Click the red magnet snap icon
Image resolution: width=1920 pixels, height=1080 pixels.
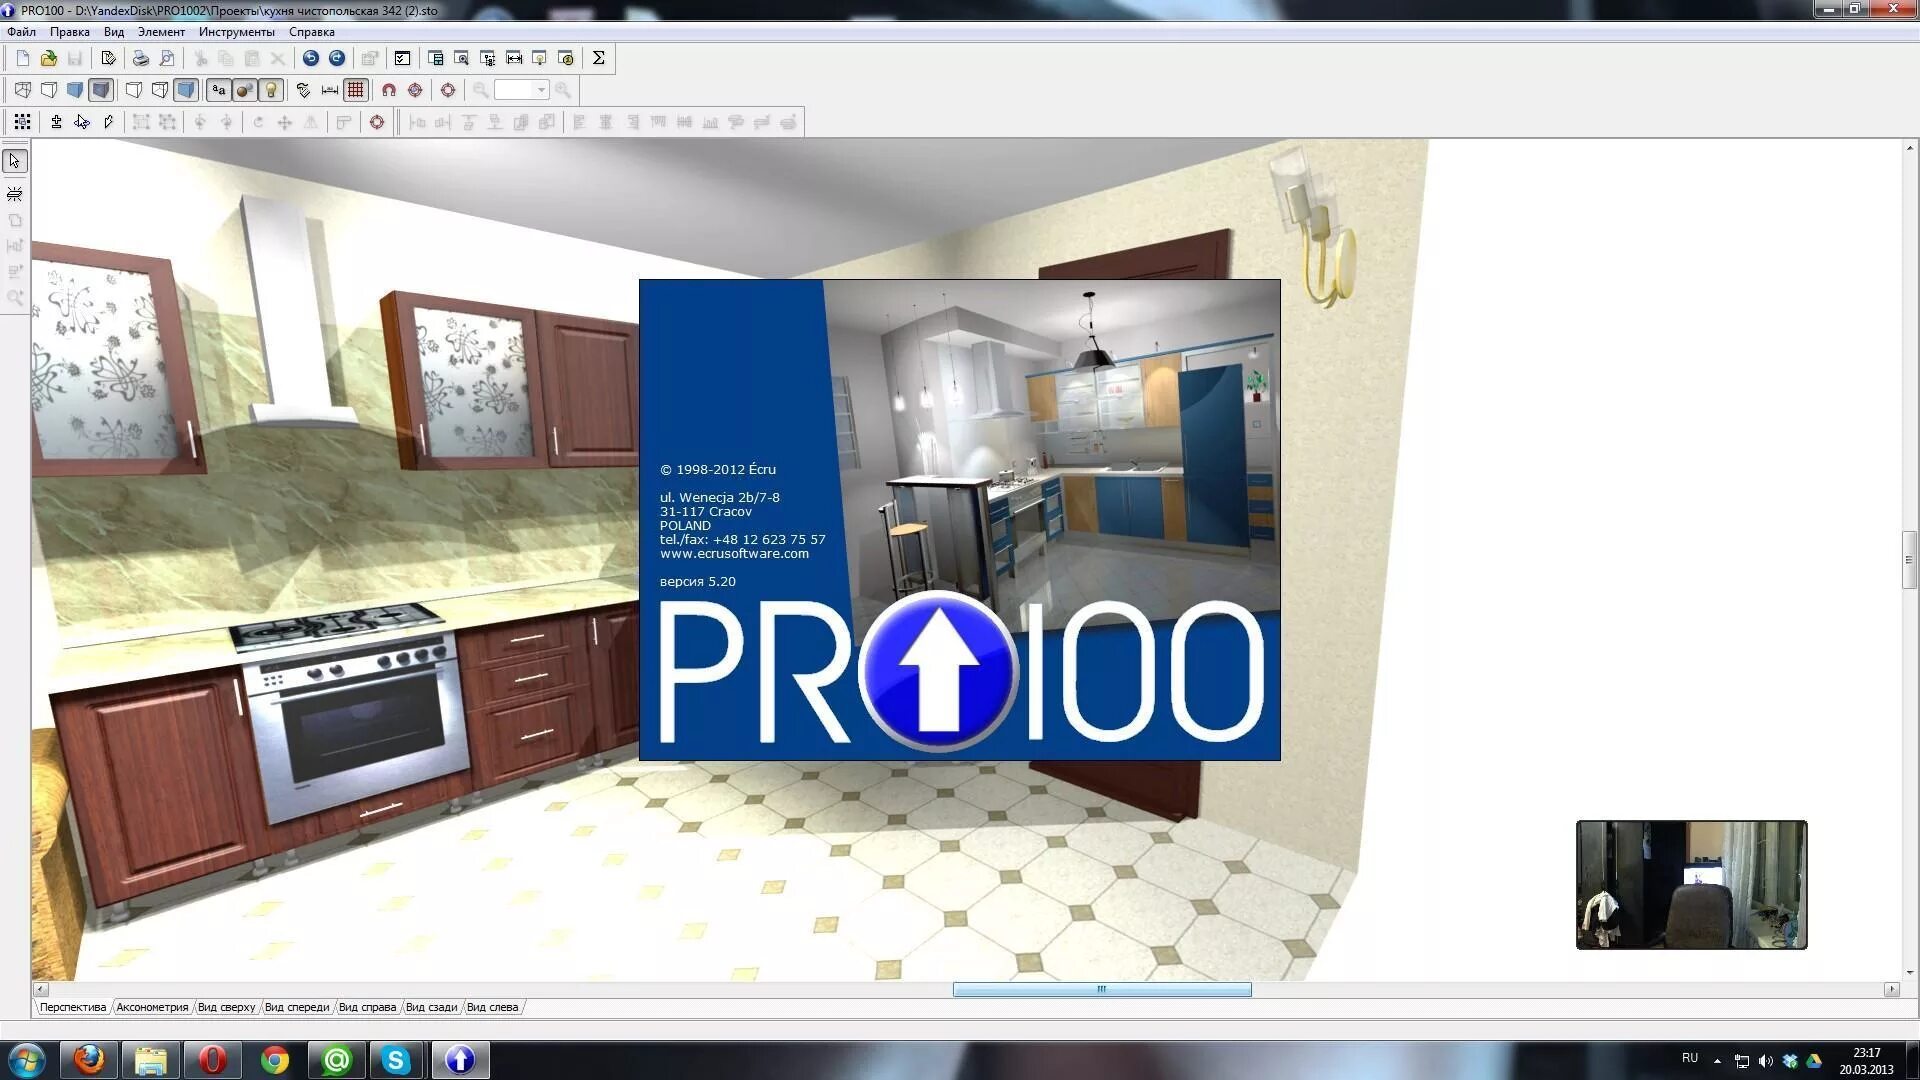pos(389,90)
